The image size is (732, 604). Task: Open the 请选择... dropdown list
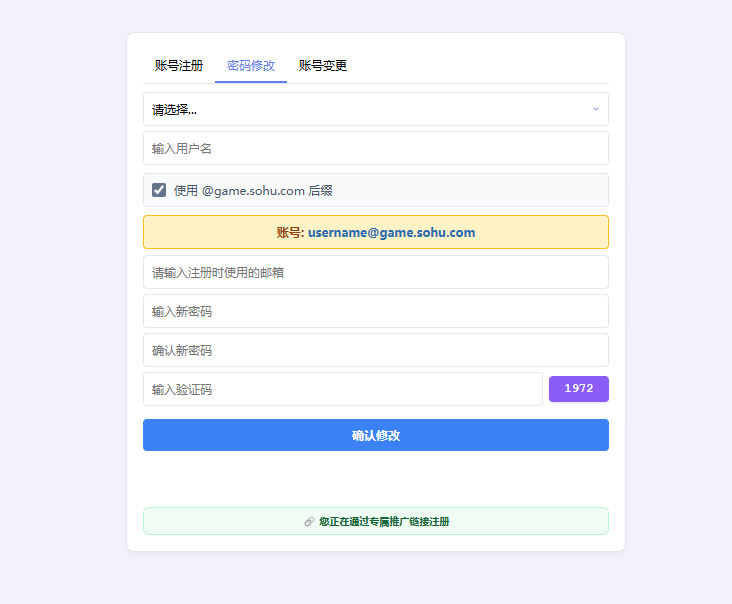[x=360, y=109]
